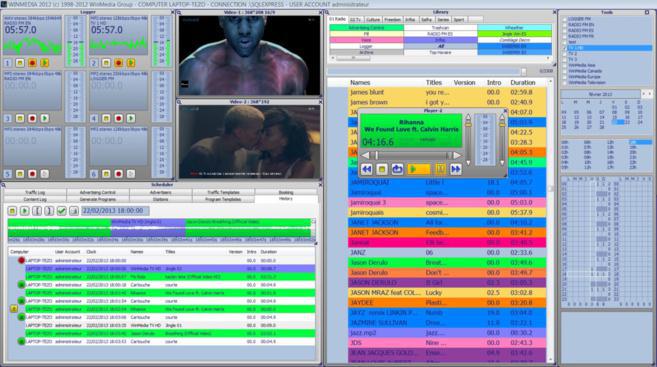Click the loop icon in player
This screenshot has height=367, width=657.
pos(397,169)
